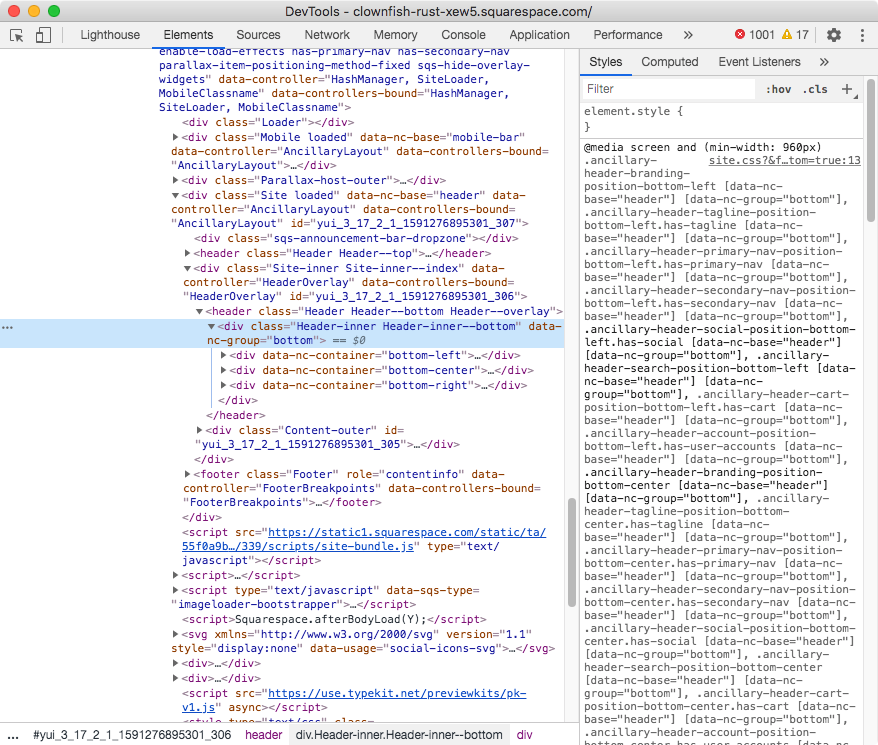Image resolution: width=878 pixels, height=745 pixels.
Task: Select trailing div breadcrumb
Action: pos(525,735)
